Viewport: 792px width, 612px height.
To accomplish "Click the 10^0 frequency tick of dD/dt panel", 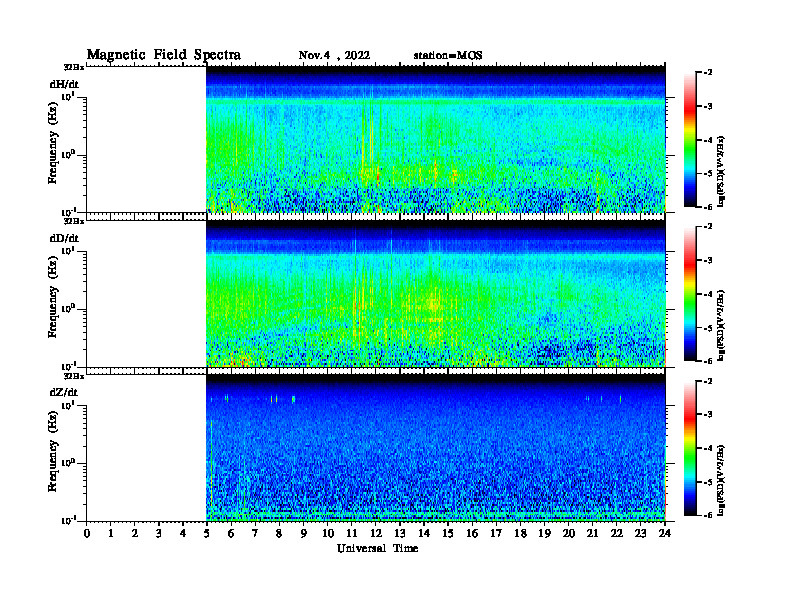I will click(67, 308).
